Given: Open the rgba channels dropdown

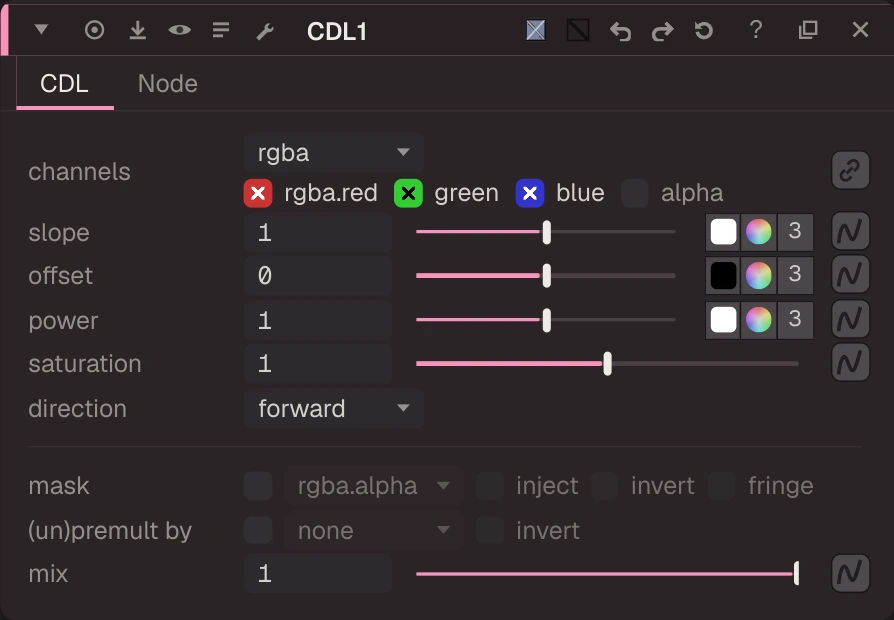Looking at the screenshot, I should 334,152.
